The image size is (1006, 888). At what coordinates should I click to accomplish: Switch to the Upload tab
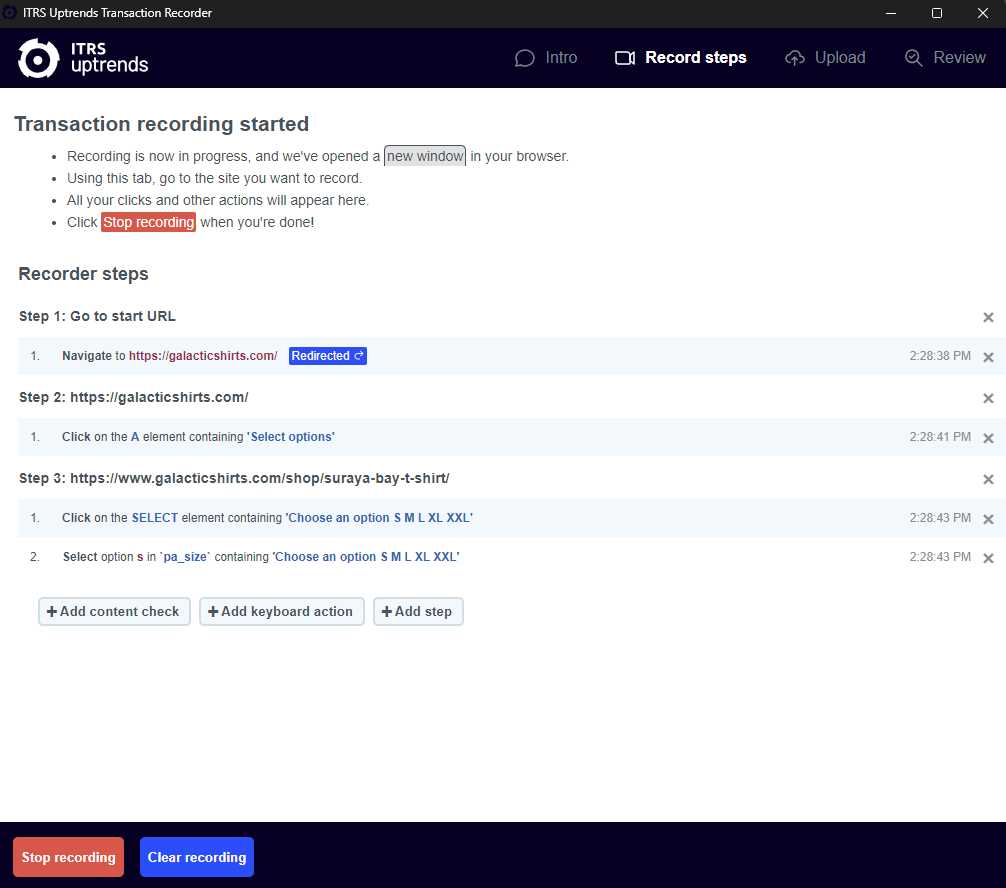825,58
